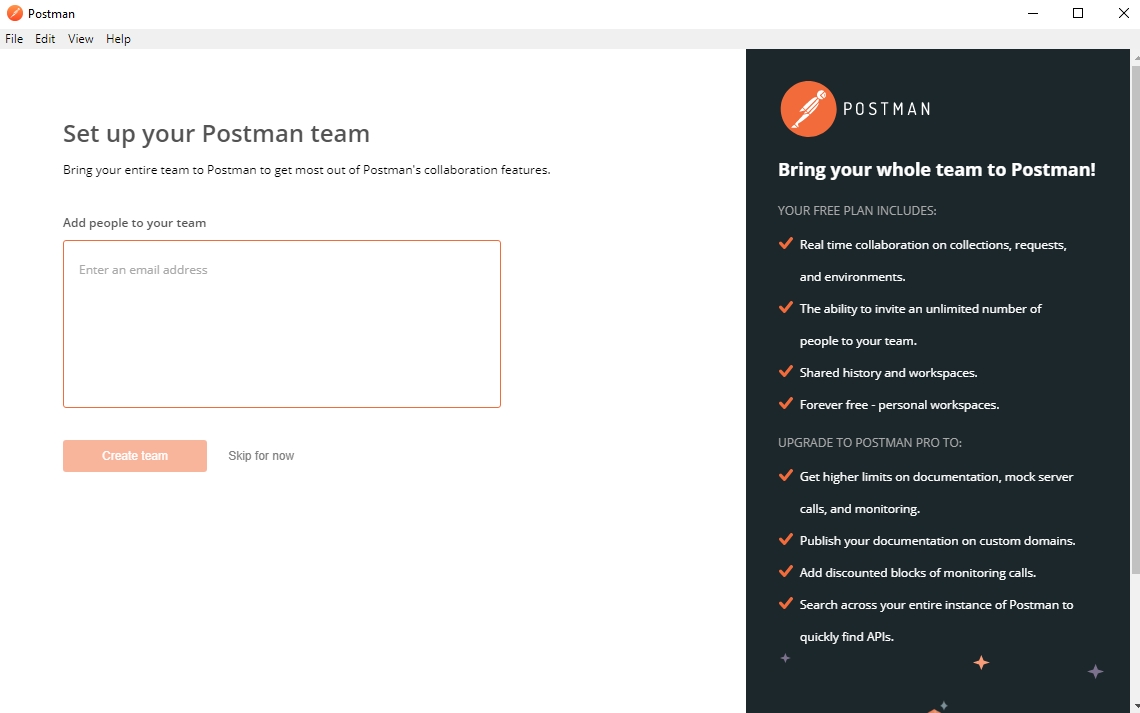
Task: Click the 'Add people to your team' label
Action: coord(135,223)
